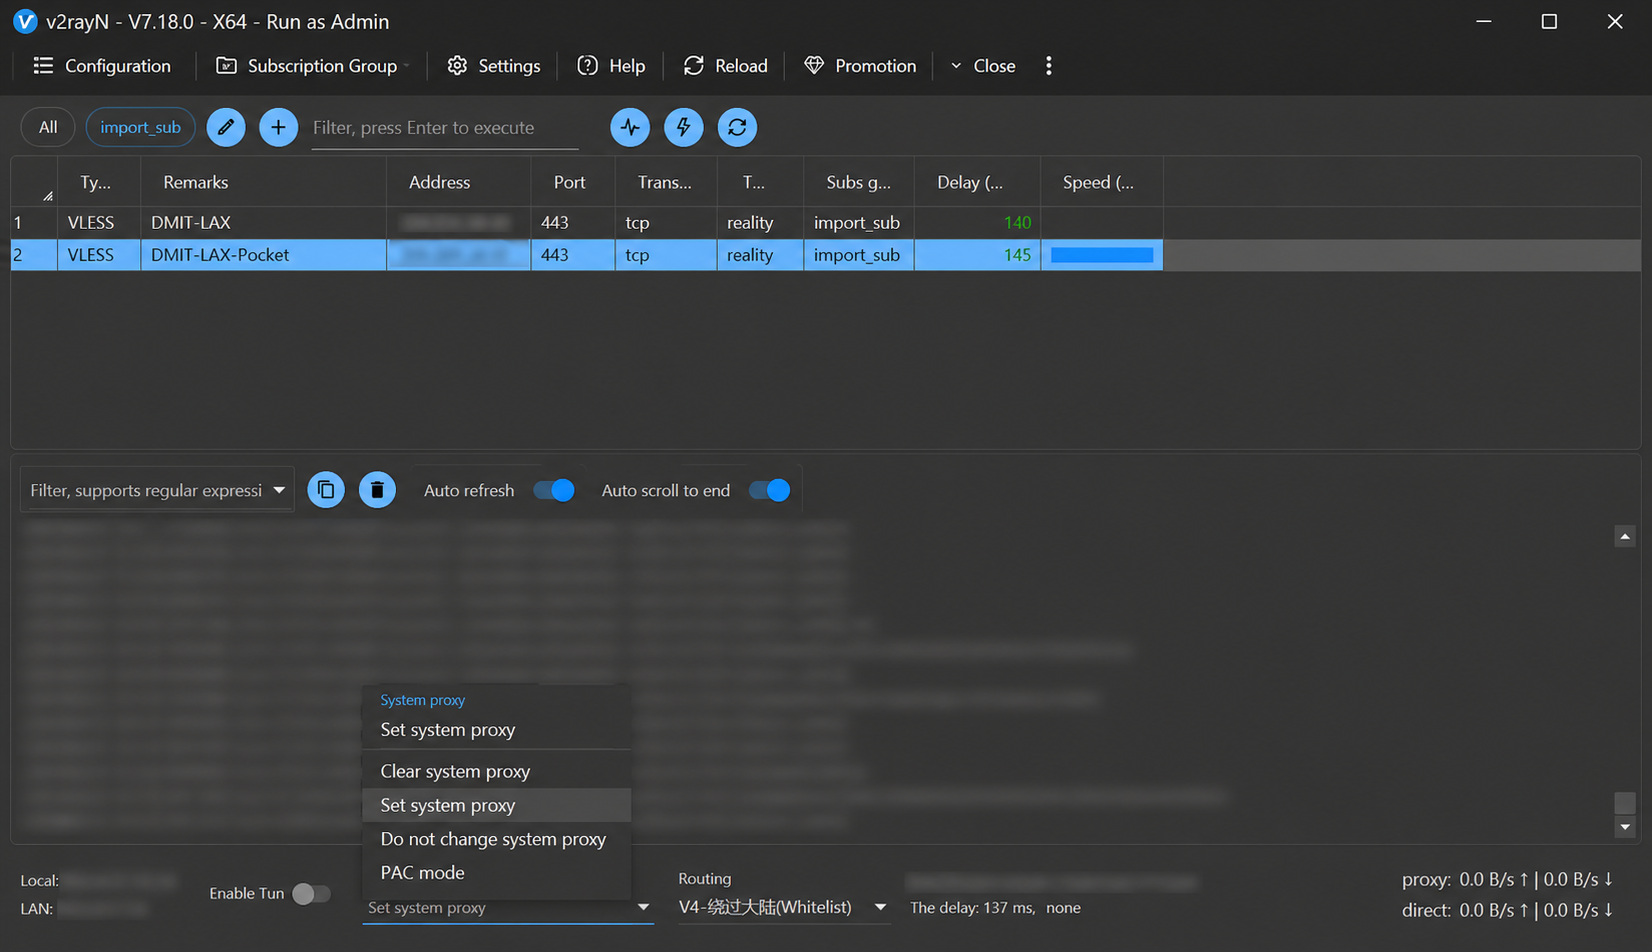Open the three-dot more options menu
Screen dimensions: 1652x952
[1049, 66]
